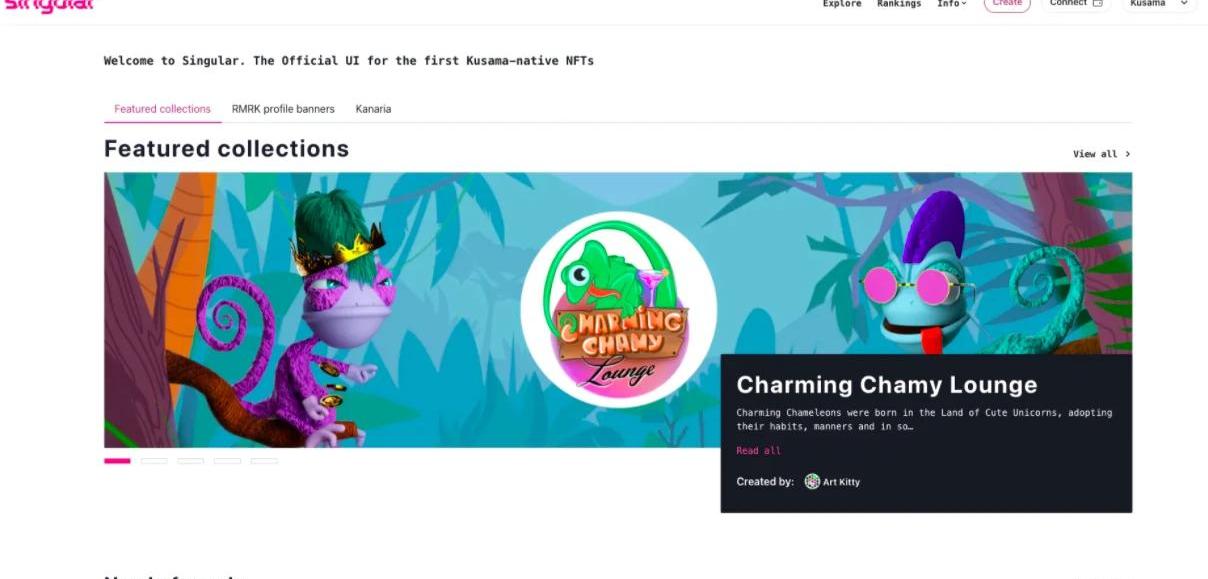Screen dimensions: 1208x579
Task: Open the Explore page
Action: (x=842, y=4)
